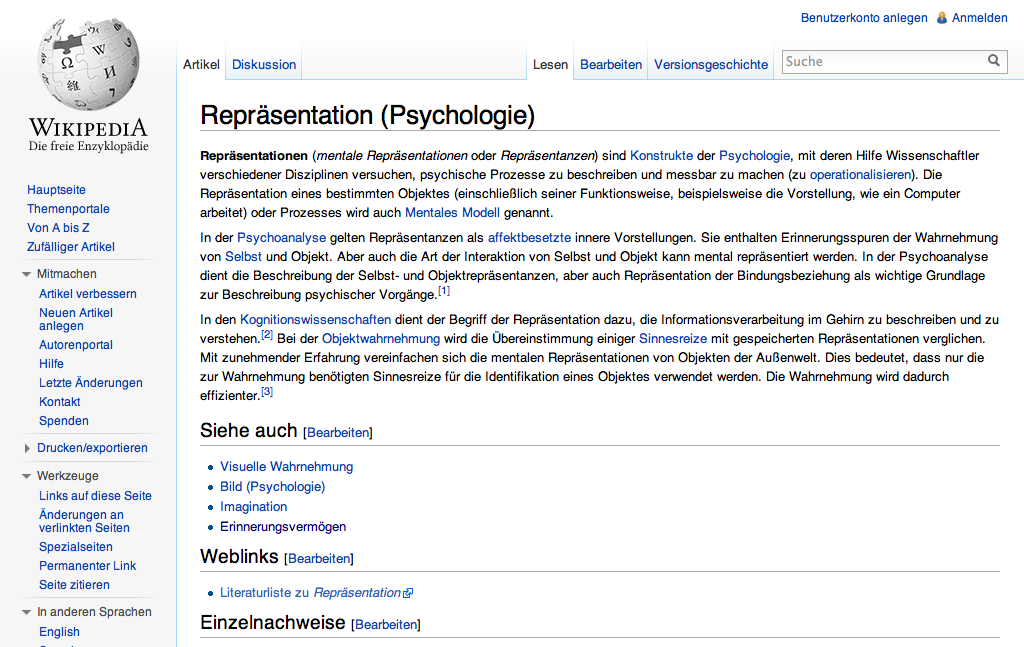Viewport: 1024px width, 647px height.
Task: Click footnote reference [1]
Action: tap(444, 291)
